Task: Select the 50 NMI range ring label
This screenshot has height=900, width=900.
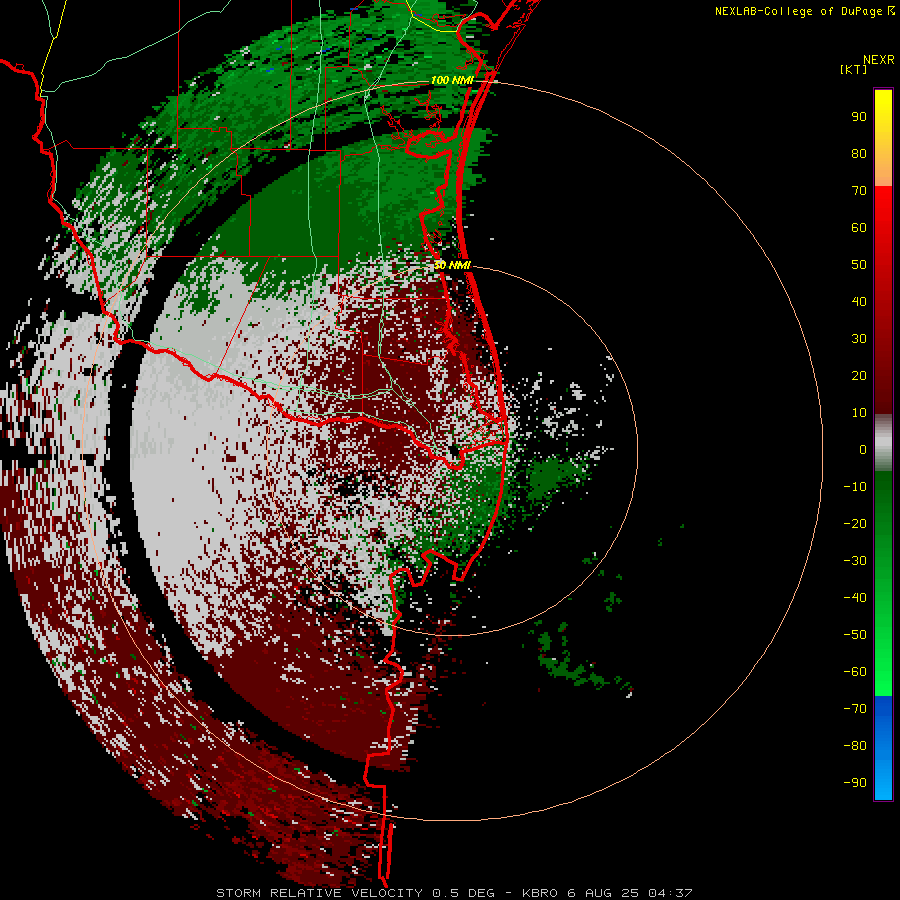Action: pyautogui.click(x=452, y=265)
